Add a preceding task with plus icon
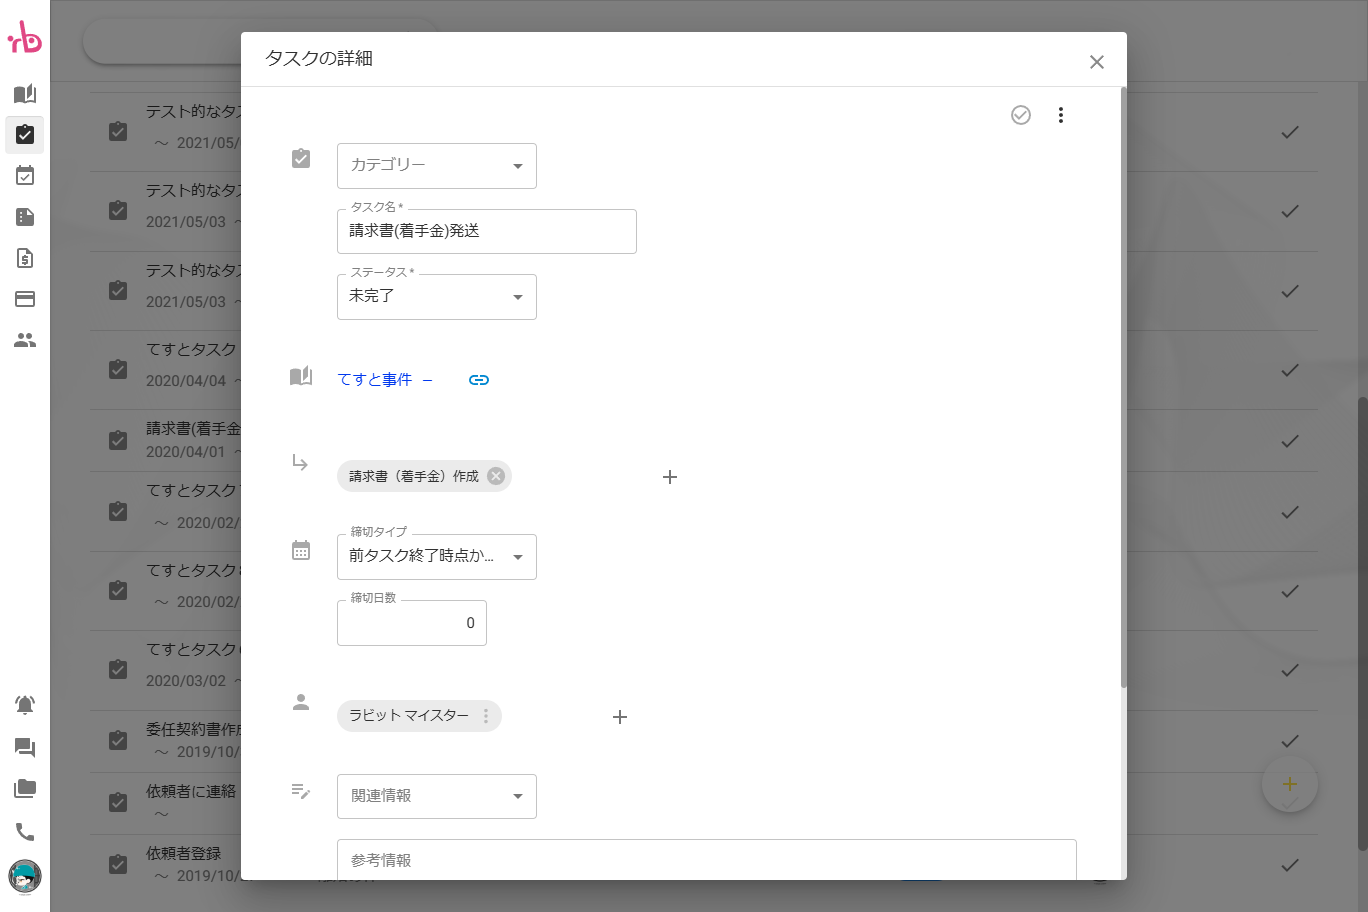 670,477
